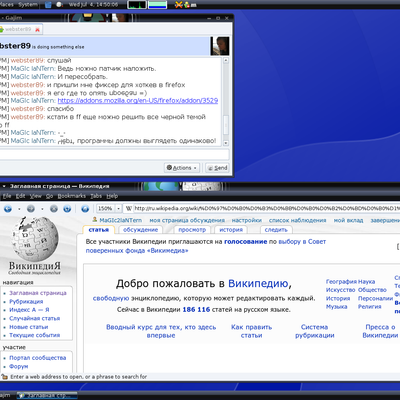This screenshot has height=400, width=400.
Task: Open the голосование voting link
Action: (246, 242)
